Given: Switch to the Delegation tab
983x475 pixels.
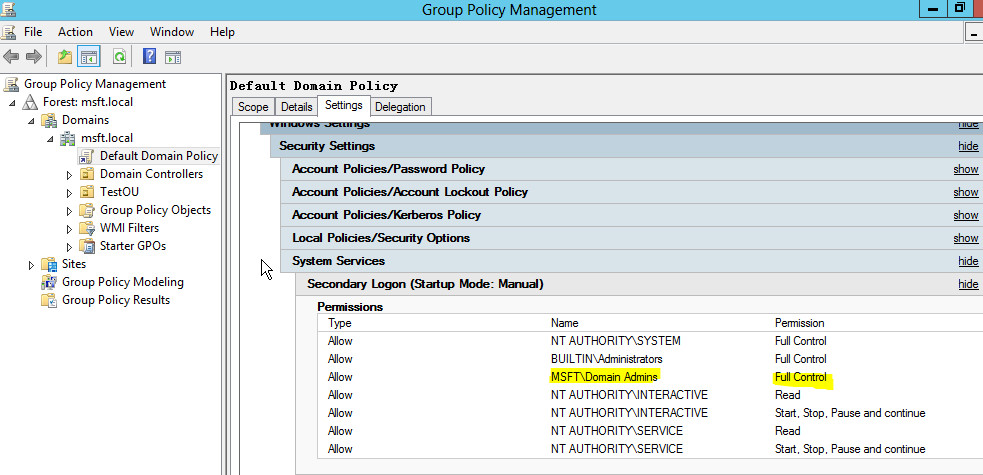Looking at the screenshot, I should point(400,107).
